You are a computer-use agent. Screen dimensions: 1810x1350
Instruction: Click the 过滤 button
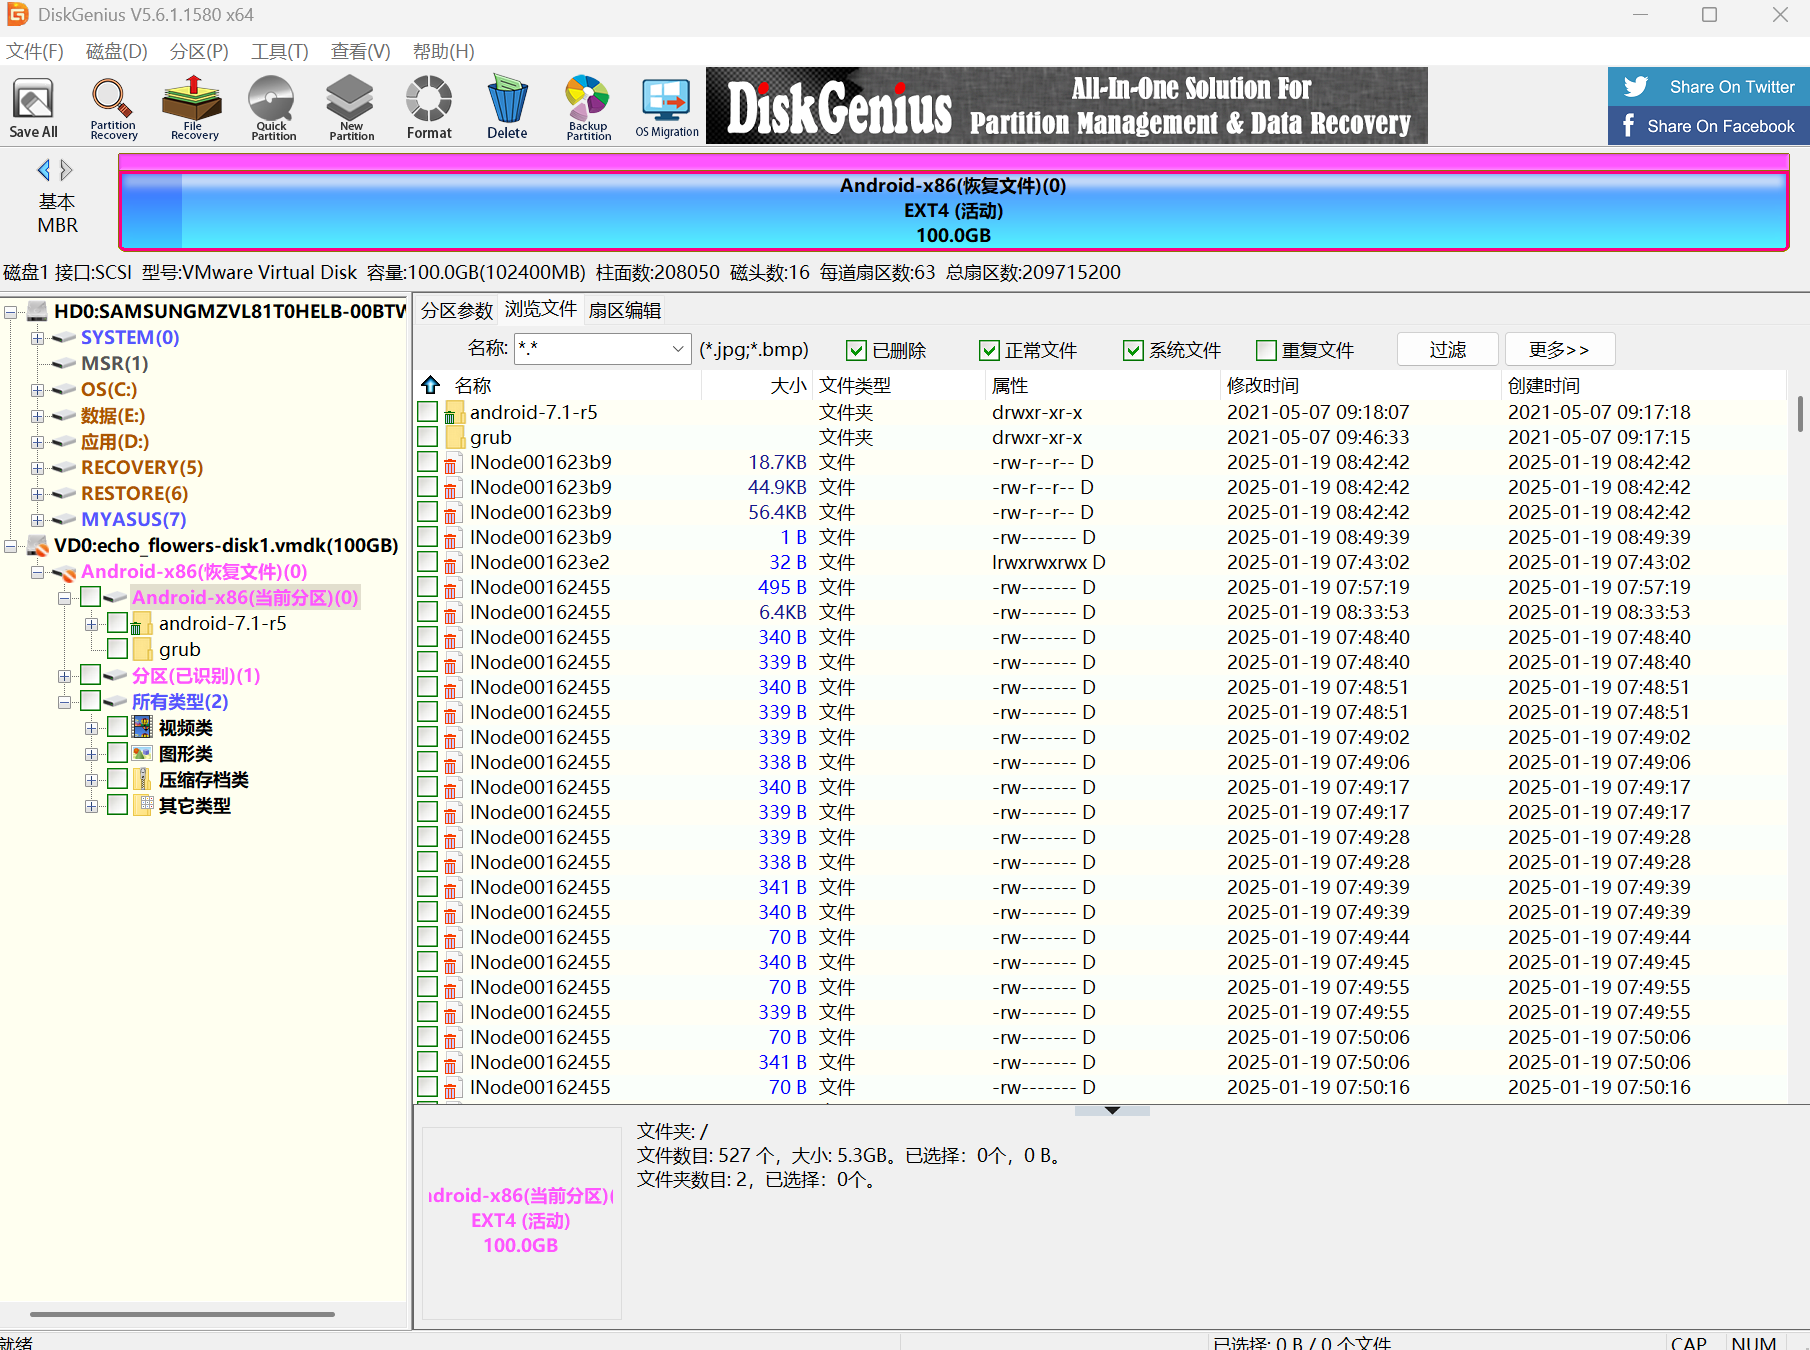coord(1447,349)
